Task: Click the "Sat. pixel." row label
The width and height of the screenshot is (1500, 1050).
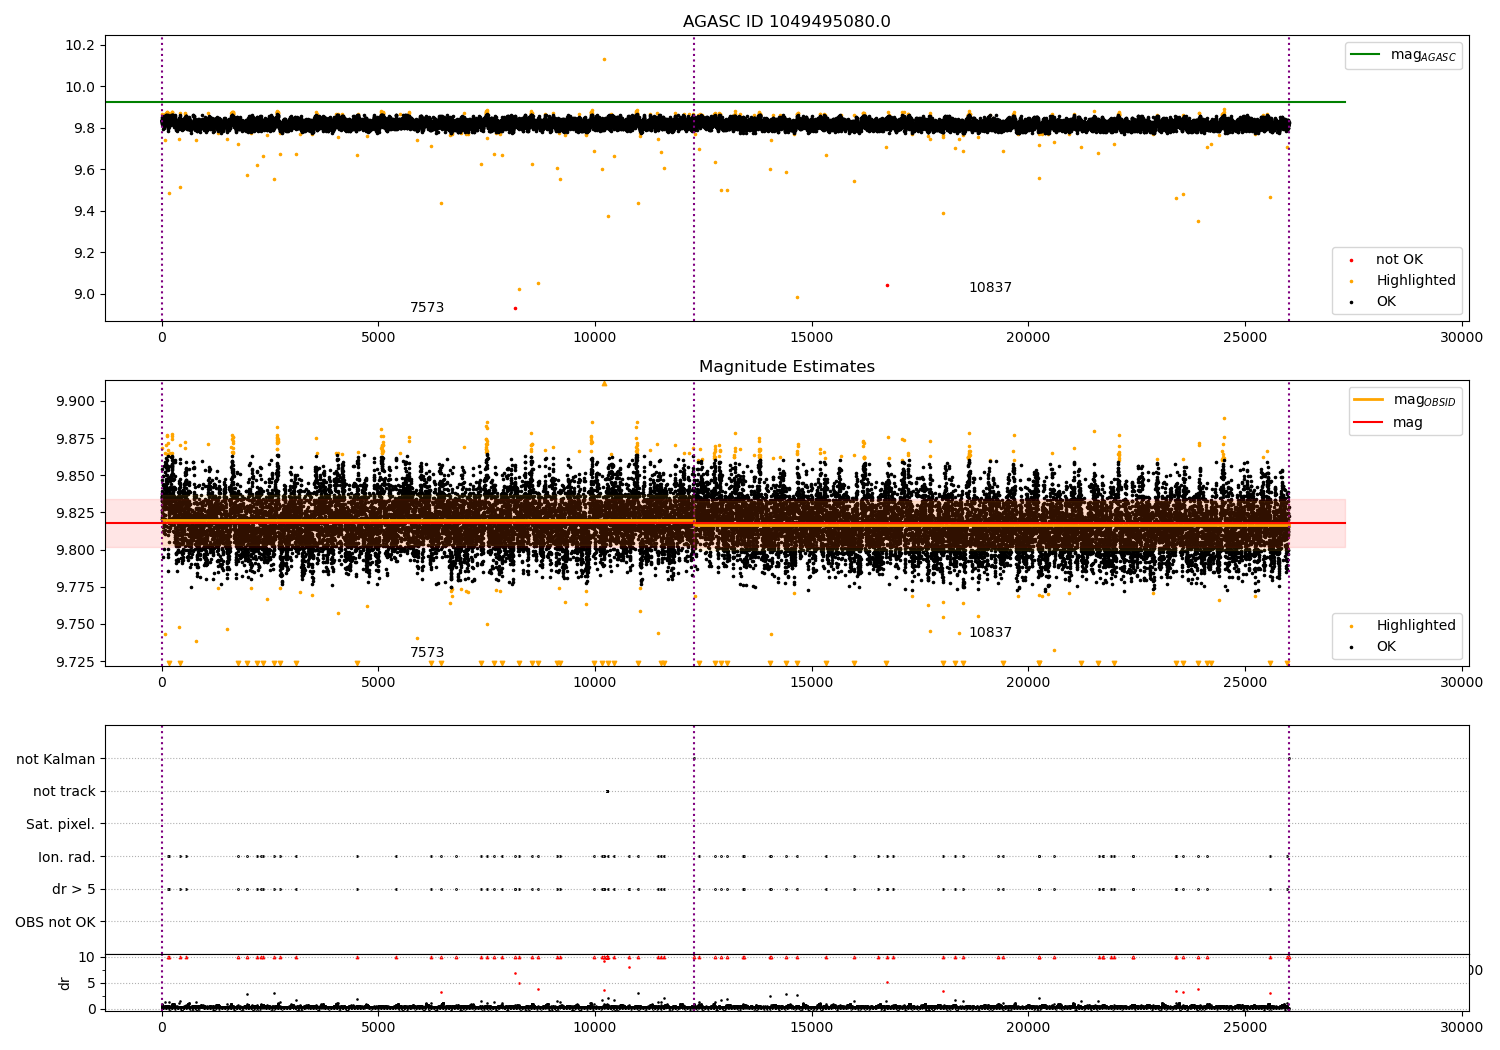Action: tap(61, 825)
